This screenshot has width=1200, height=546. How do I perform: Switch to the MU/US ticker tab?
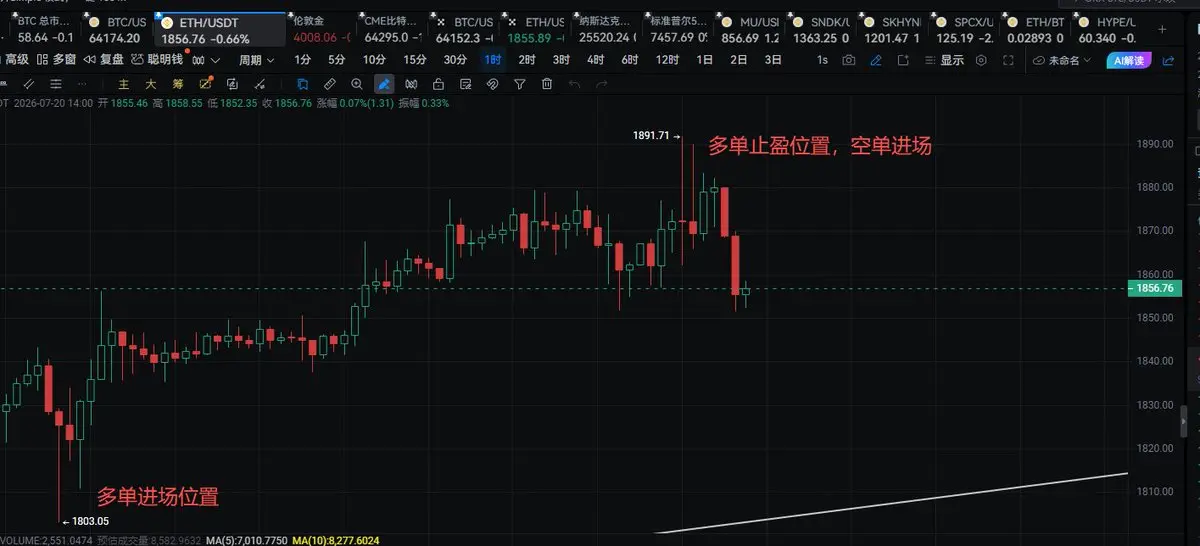point(748,30)
